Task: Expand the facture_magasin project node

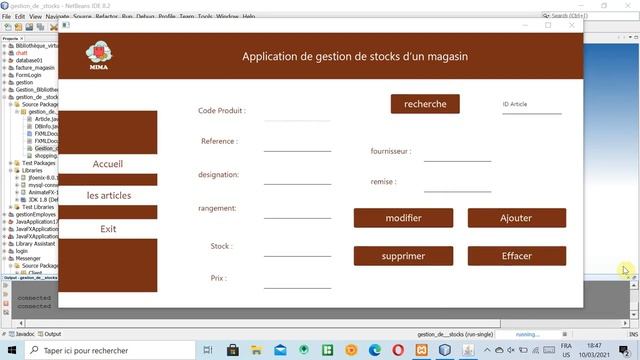Action: point(4,68)
